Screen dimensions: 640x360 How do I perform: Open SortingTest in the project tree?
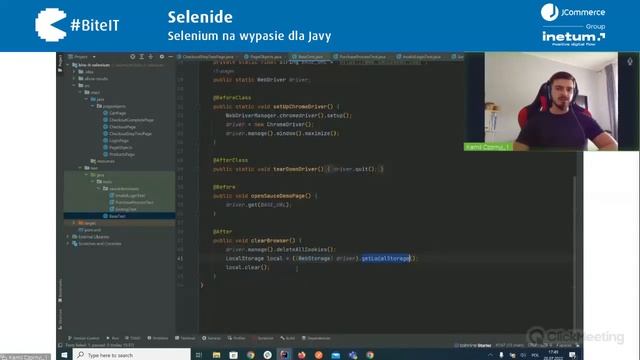pyautogui.click(x=123, y=209)
